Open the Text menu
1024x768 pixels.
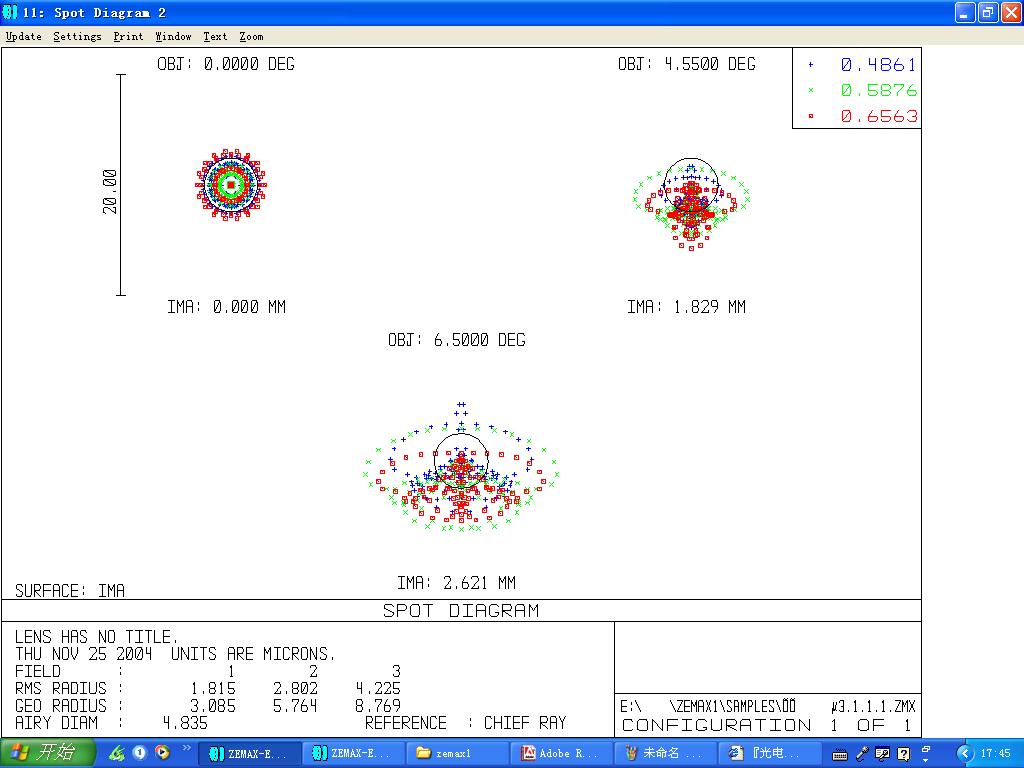215,37
